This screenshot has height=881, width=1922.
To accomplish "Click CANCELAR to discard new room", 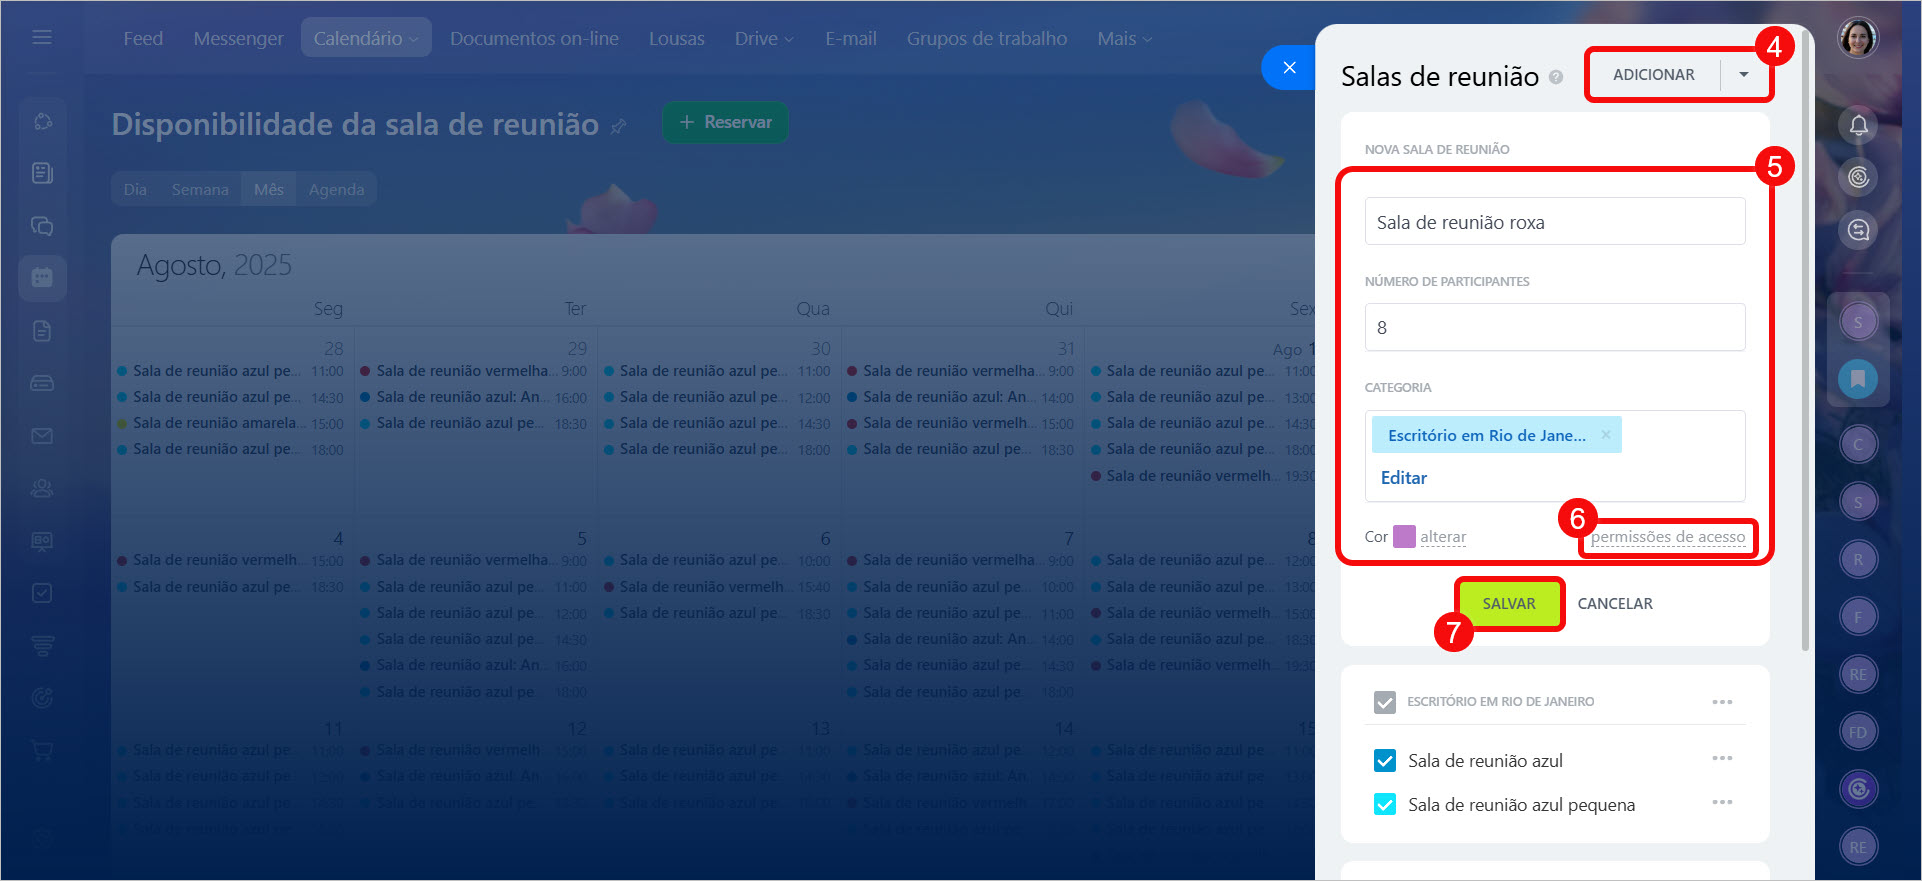I will 1615,604.
